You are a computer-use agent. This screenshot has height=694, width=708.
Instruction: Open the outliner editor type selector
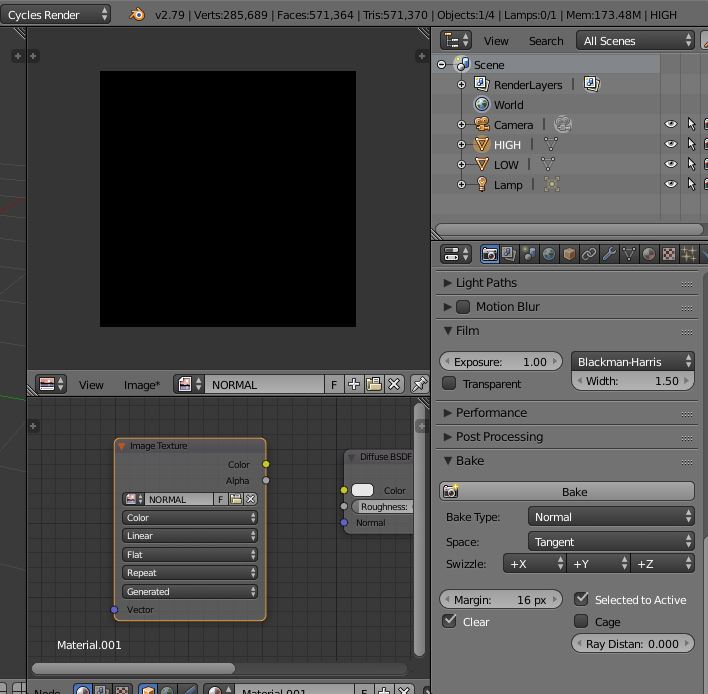pos(456,41)
